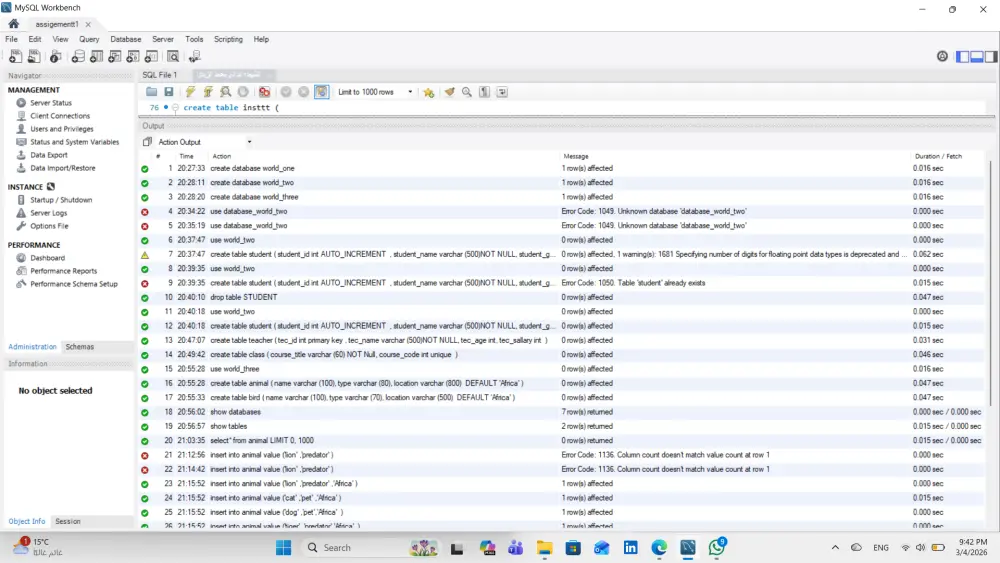Select the SQL File 1 tab
This screenshot has height=563, width=1000.
tap(159, 75)
